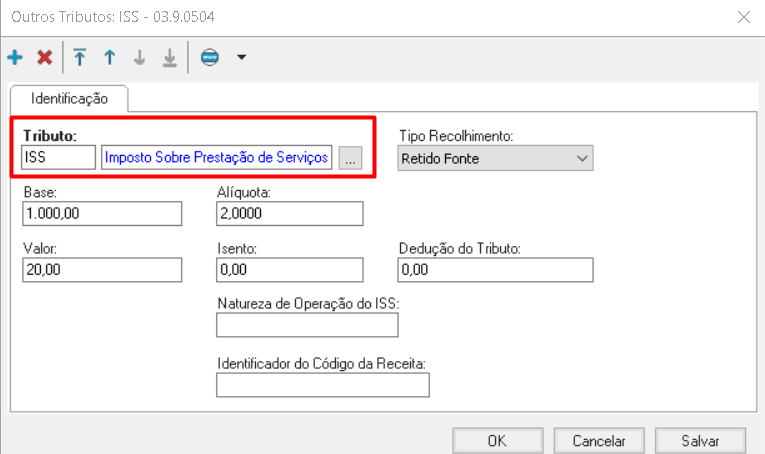Confirm with the OK button
Viewport: 765px width, 454px height.
[498, 441]
